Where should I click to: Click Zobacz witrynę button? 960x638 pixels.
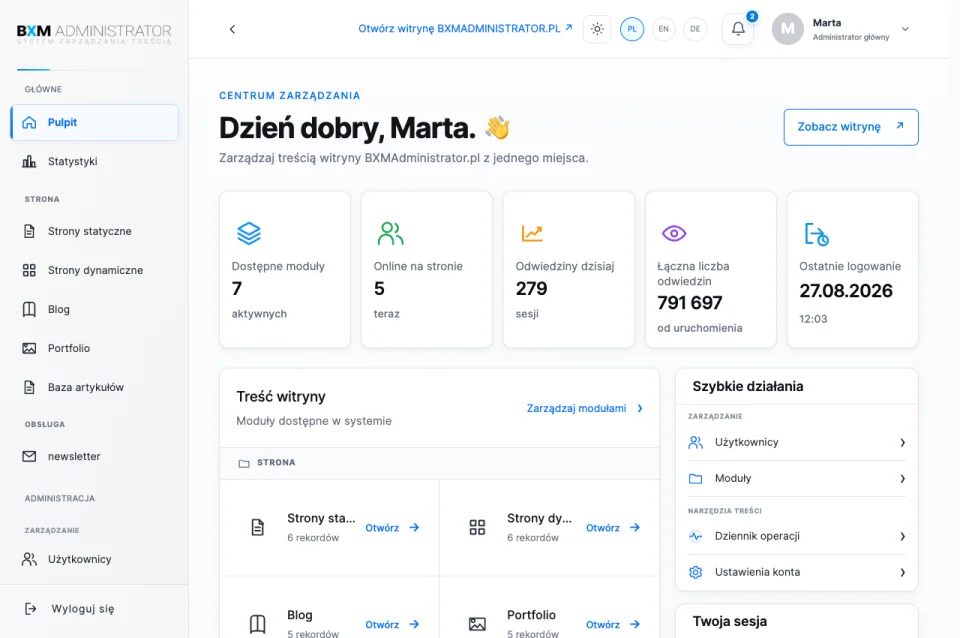click(850, 127)
